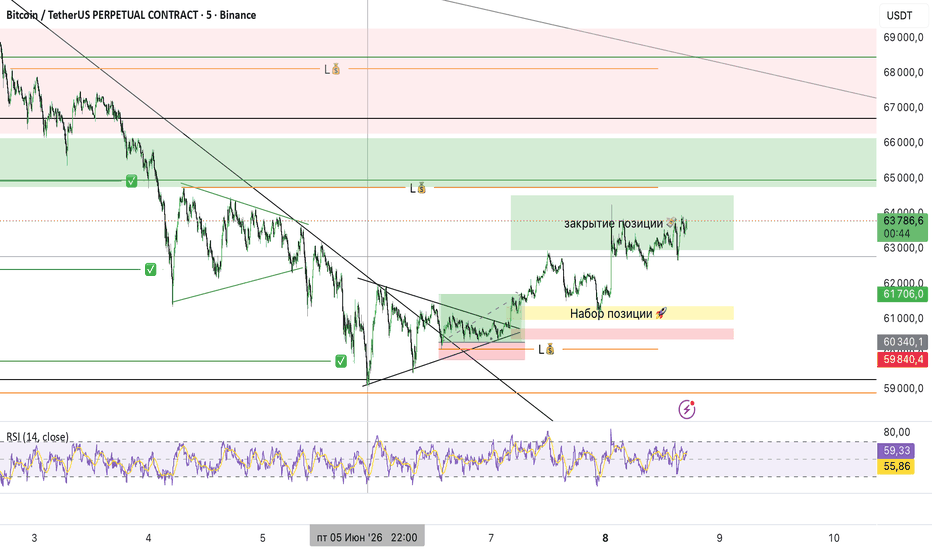Click the money icon in закрытие позиции label

pos(670,223)
